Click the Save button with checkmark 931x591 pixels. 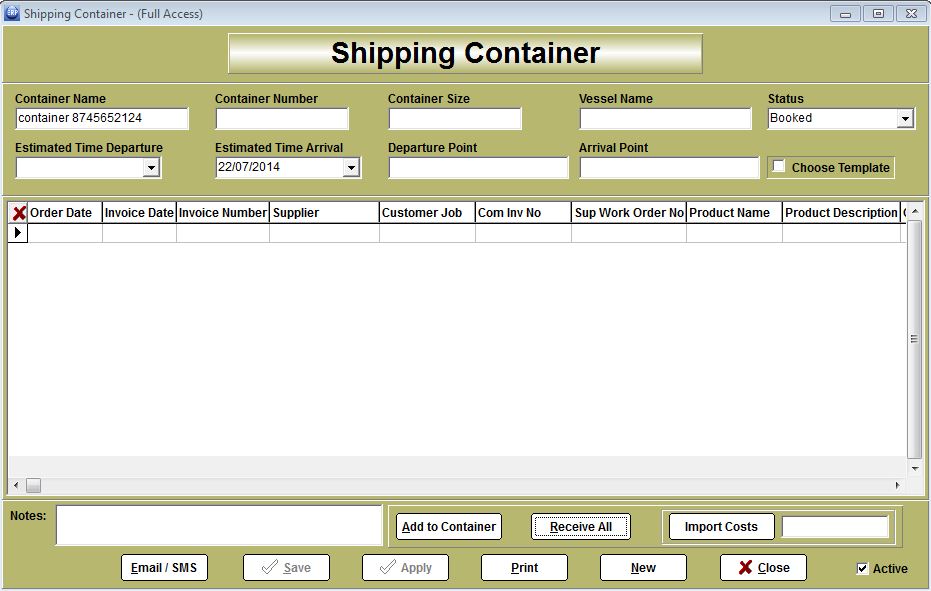(x=286, y=568)
